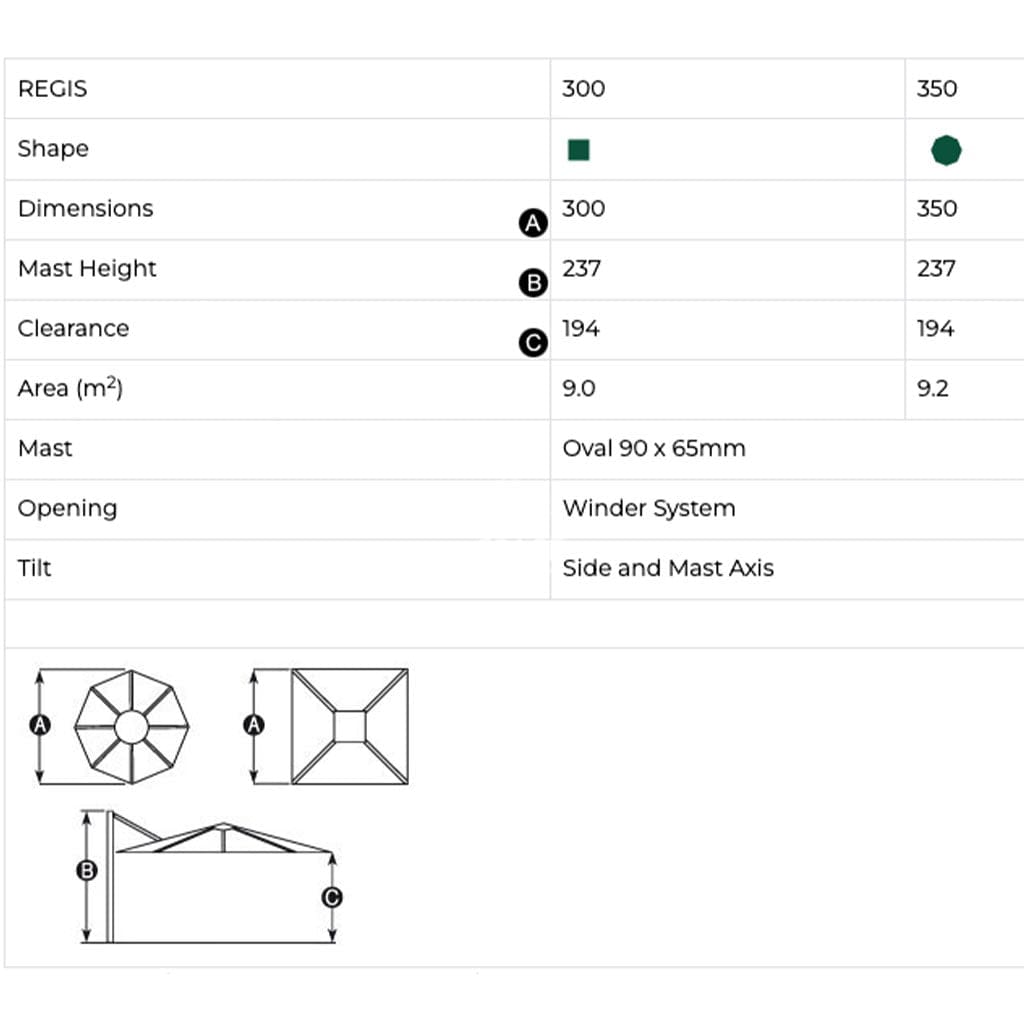Open the side-view parasol diagram
Viewport: 1024px width, 1024px height.
(220, 880)
